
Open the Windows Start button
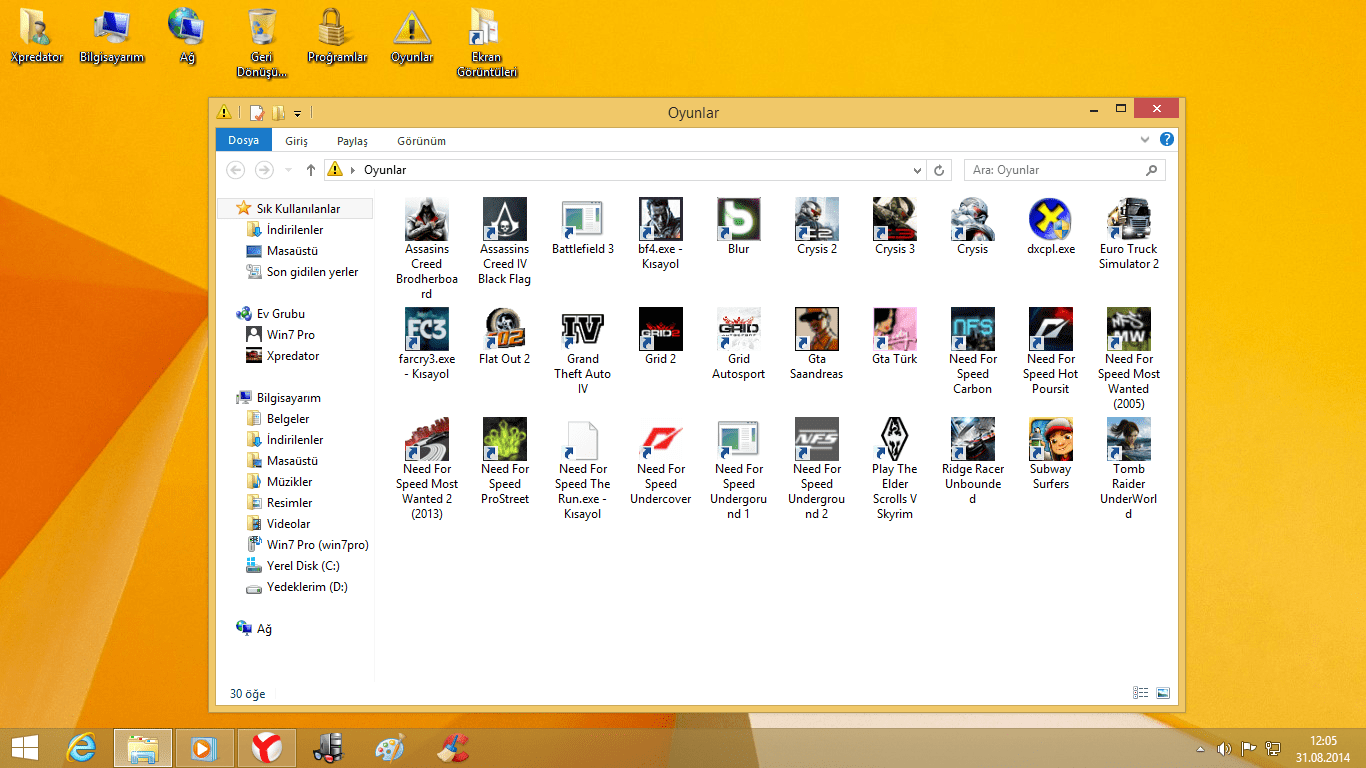[24, 747]
